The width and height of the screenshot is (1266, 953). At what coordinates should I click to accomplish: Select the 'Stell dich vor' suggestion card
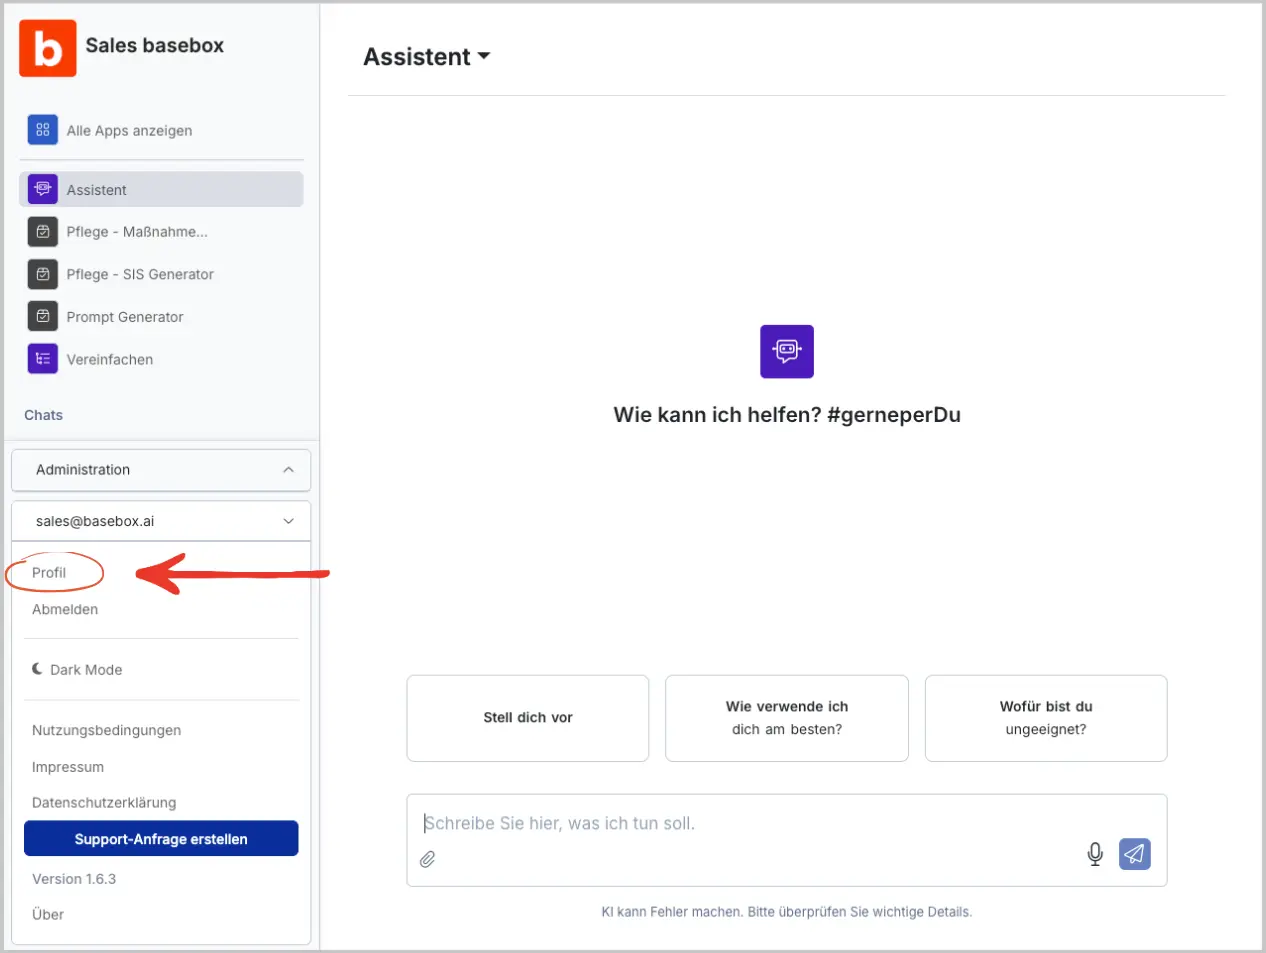tap(528, 718)
